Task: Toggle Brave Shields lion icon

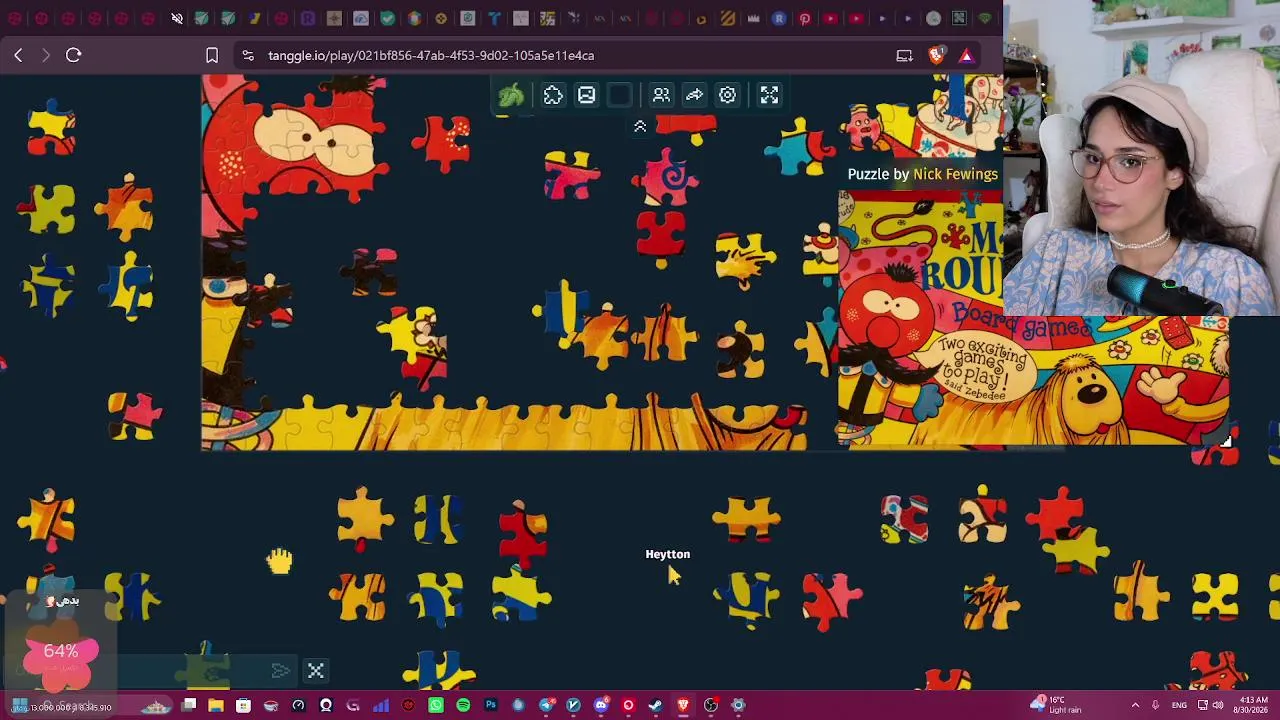Action: tap(937, 55)
